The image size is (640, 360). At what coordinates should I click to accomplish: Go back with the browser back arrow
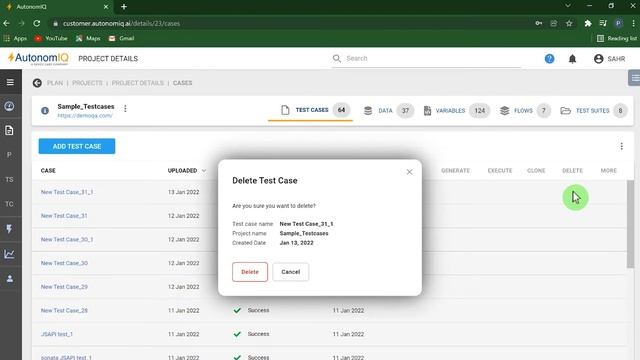pos(7,23)
